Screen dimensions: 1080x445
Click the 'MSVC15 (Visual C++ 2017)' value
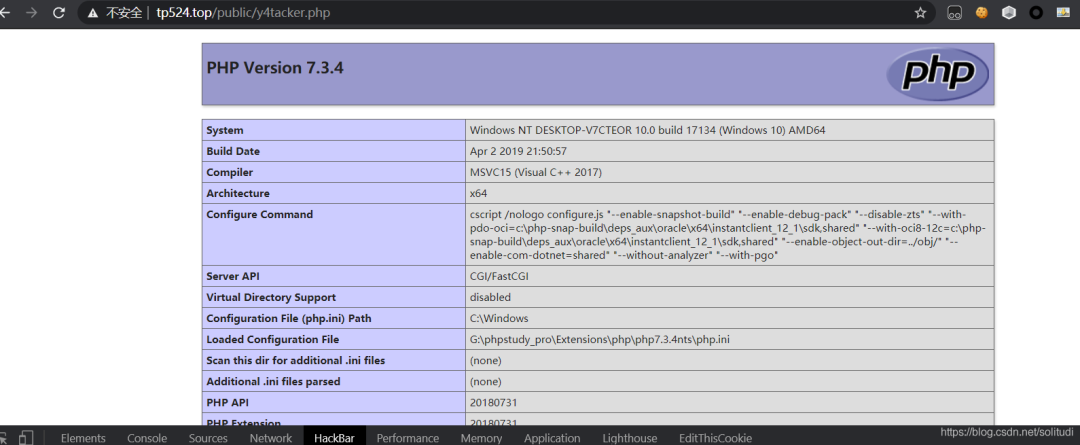tap(536, 172)
